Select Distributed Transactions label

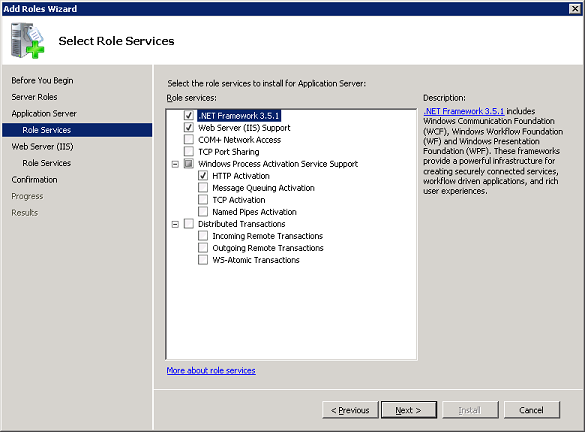click(242, 224)
